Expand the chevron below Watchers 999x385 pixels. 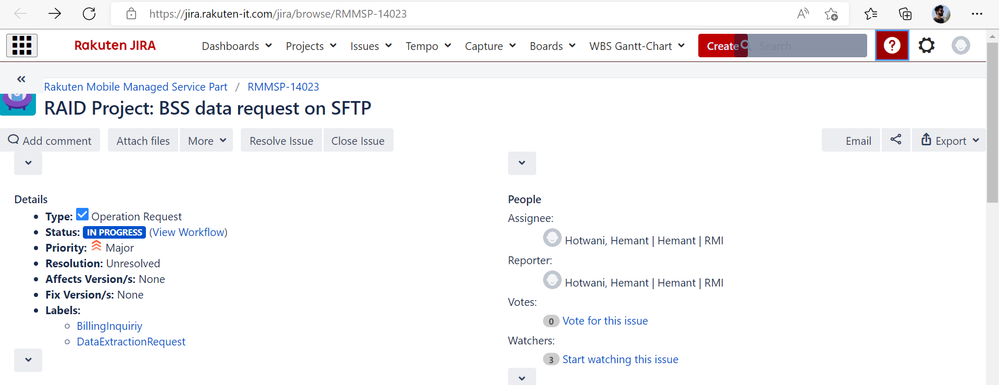522,376
